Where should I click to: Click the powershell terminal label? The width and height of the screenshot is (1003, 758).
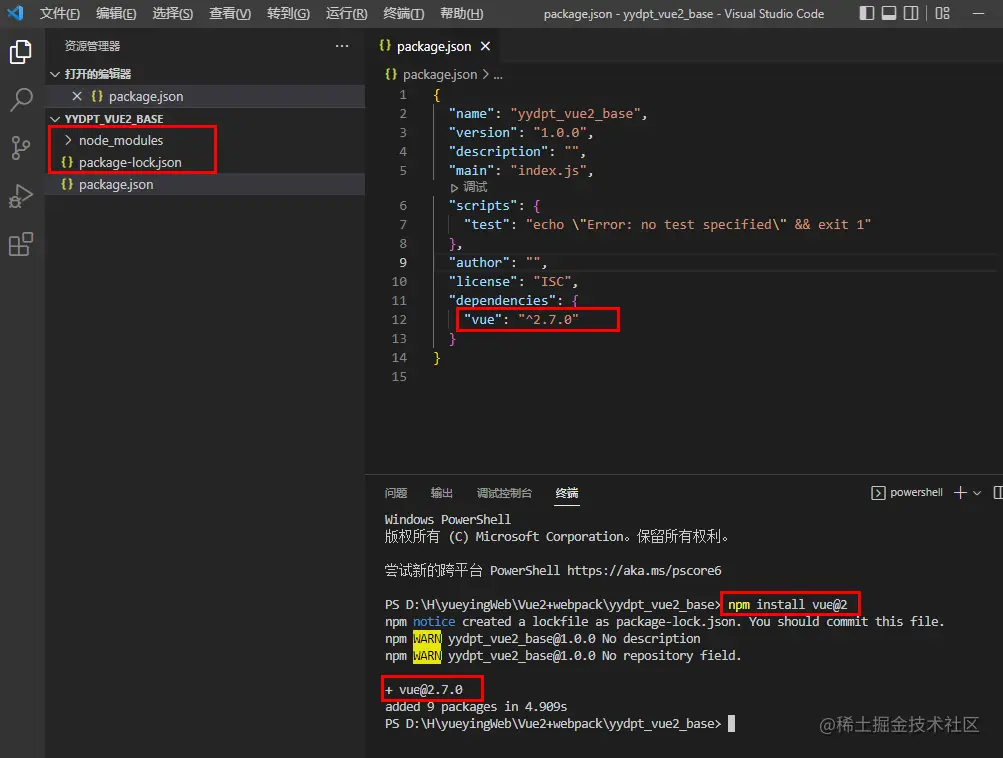pyautogui.click(x=916, y=492)
